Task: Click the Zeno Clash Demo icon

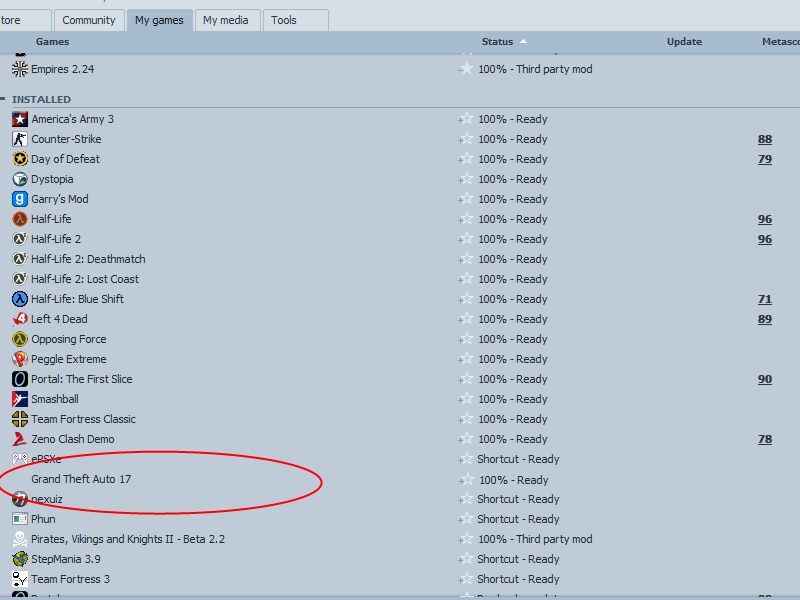Action: coord(20,439)
